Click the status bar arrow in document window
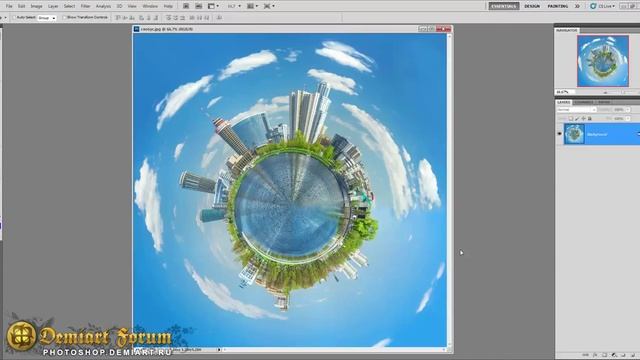 (x=219, y=350)
